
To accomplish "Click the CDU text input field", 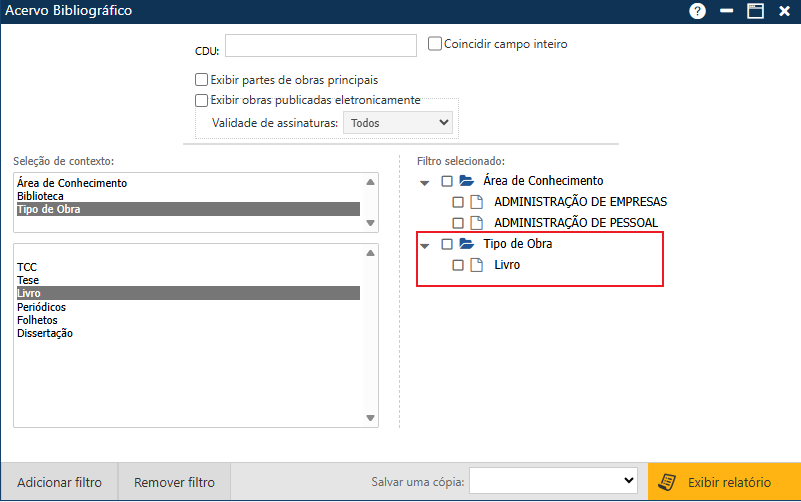I will click(320, 46).
